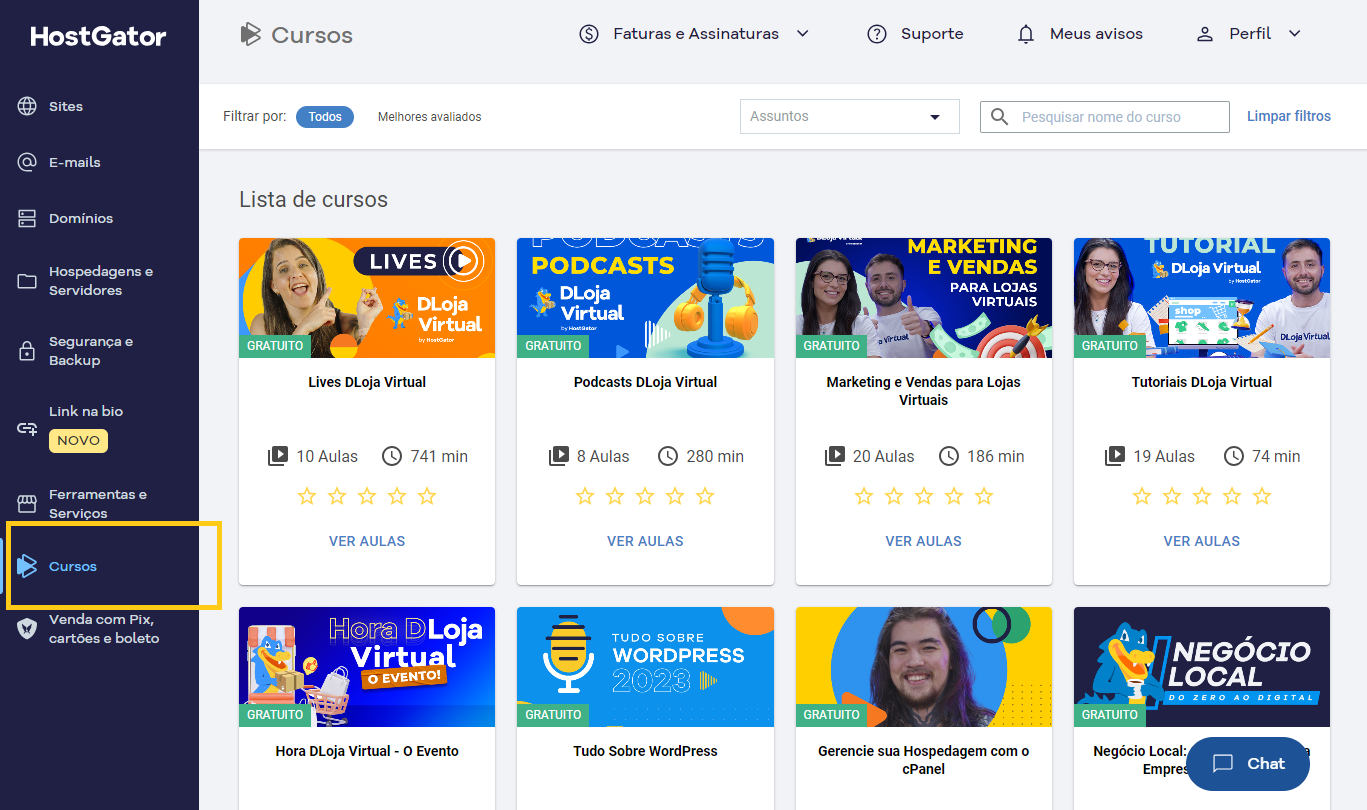The width and height of the screenshot is (1367, 810).
Task: Click the bell icon for Meus avisos
Action: pyautogui.click(x=1025, y=34)
